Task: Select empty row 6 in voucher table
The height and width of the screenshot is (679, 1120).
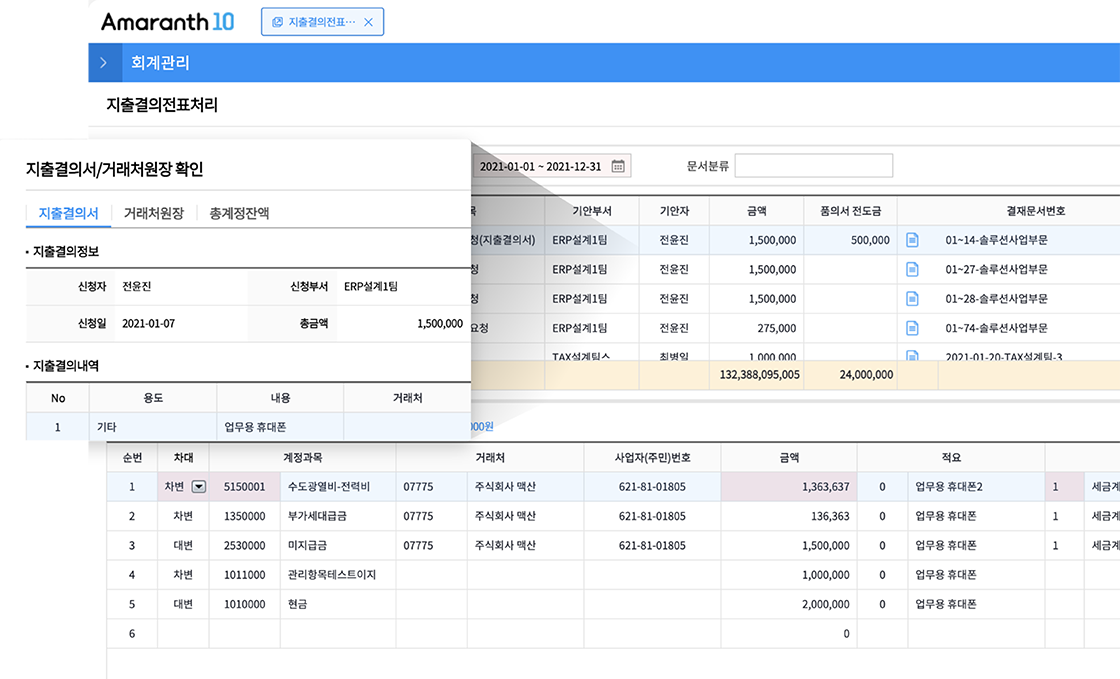Action: [613, 633]
